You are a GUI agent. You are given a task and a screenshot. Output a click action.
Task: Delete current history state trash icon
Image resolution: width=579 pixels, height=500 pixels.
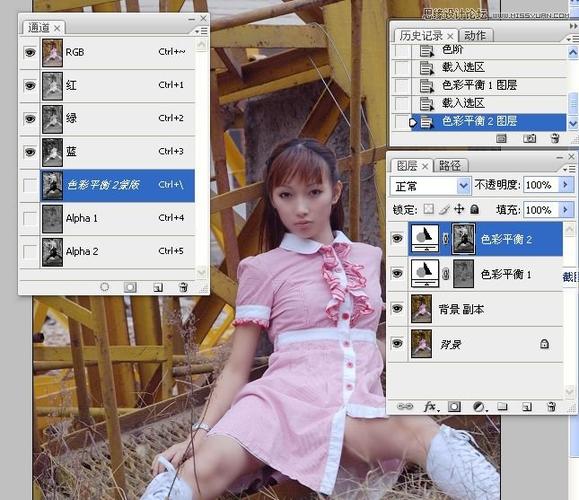tap(555, 138)
